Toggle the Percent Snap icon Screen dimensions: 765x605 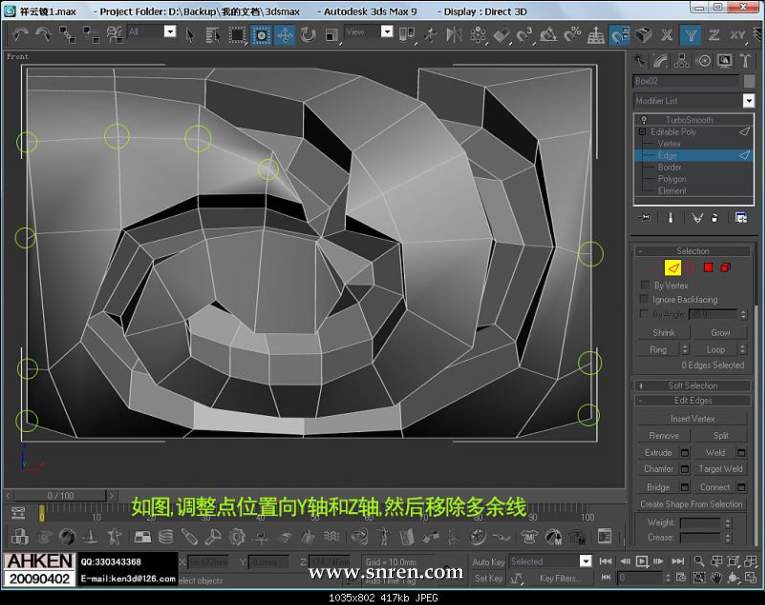pyautogui.click(x=572, y=35)
